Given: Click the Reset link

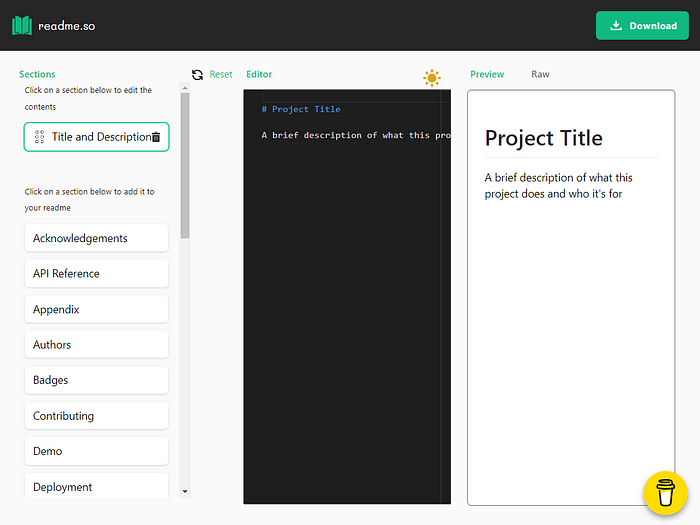Looking at the screenshot, I should pyautogui.click(x=221, y=74).
